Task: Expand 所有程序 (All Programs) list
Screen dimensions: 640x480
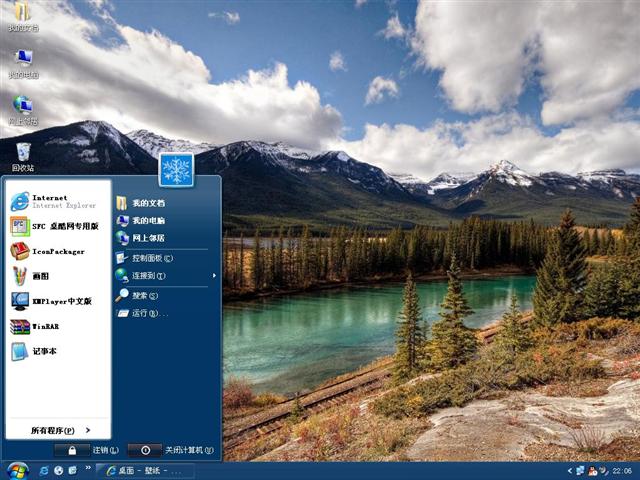Action: (60, 430)
